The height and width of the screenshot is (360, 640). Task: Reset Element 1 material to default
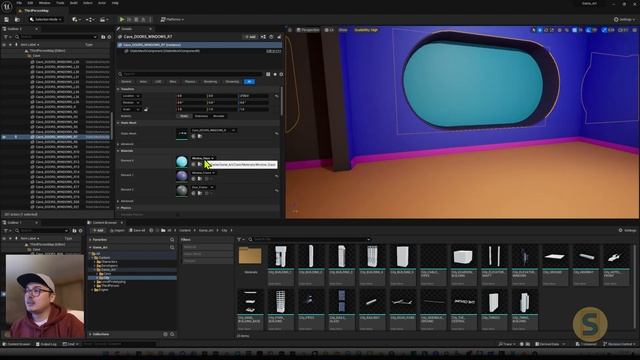click(x=276, y=176)
